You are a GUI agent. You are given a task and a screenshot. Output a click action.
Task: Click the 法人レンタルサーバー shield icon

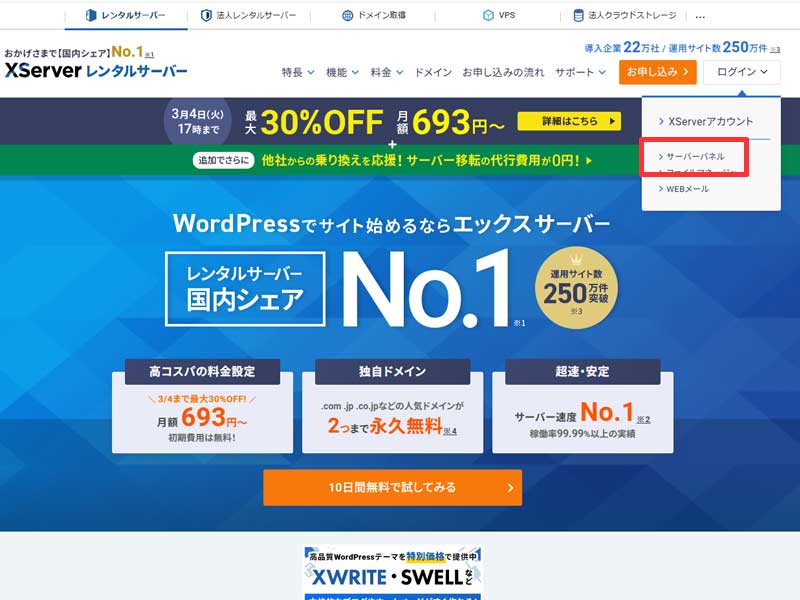click(x=206, y=16)
